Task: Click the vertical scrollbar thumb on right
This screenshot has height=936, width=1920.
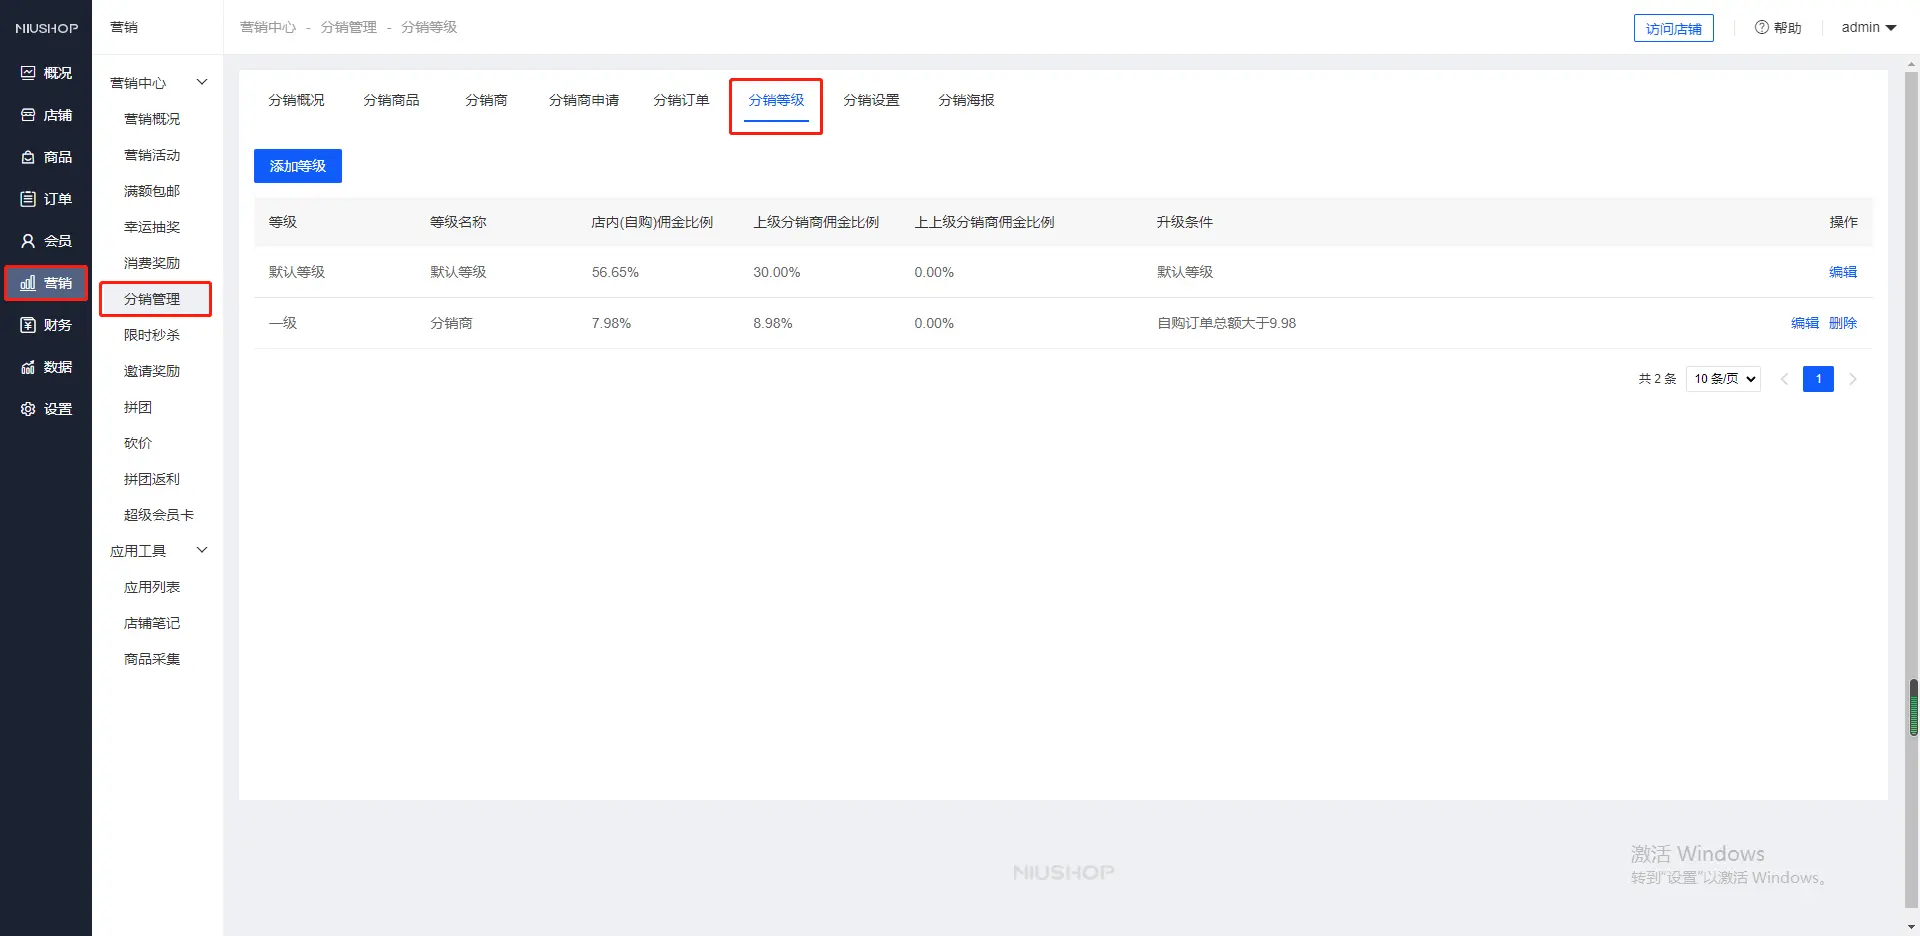Action: 1913,707
